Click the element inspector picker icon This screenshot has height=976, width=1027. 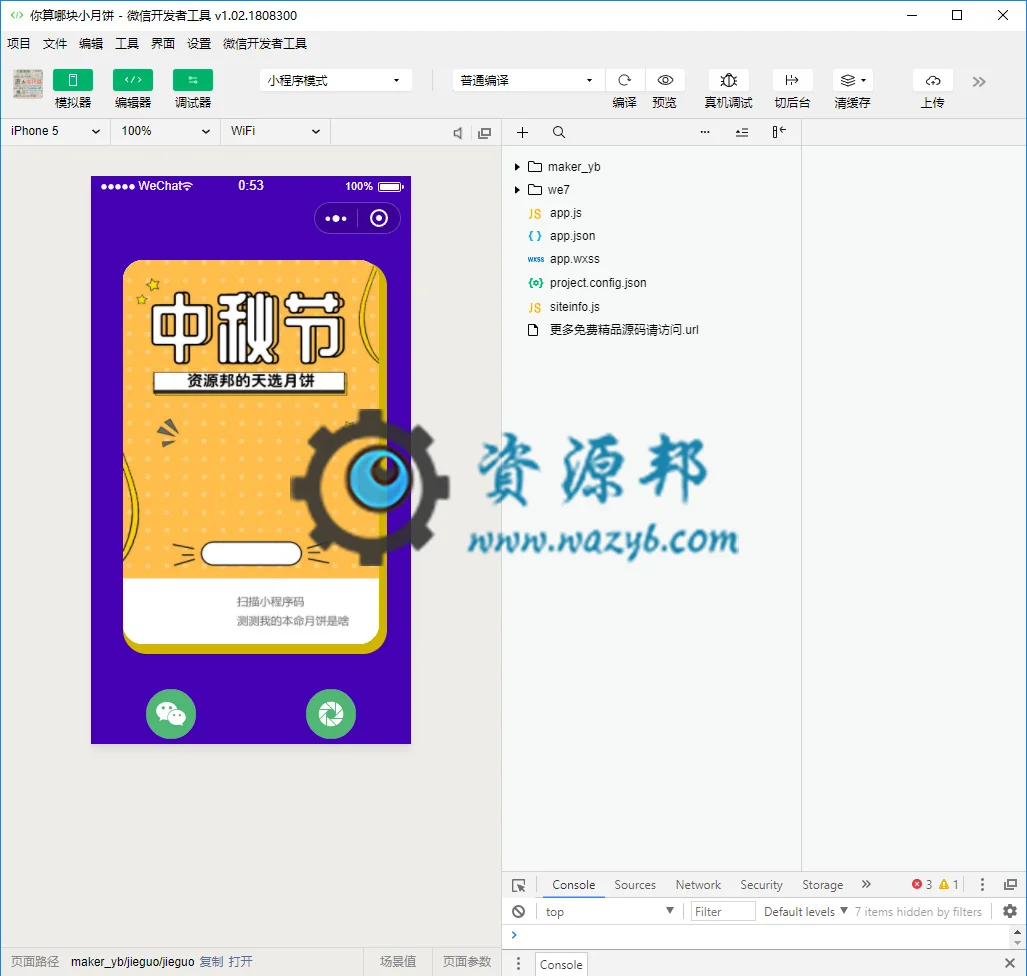click(x=518, y=885)
